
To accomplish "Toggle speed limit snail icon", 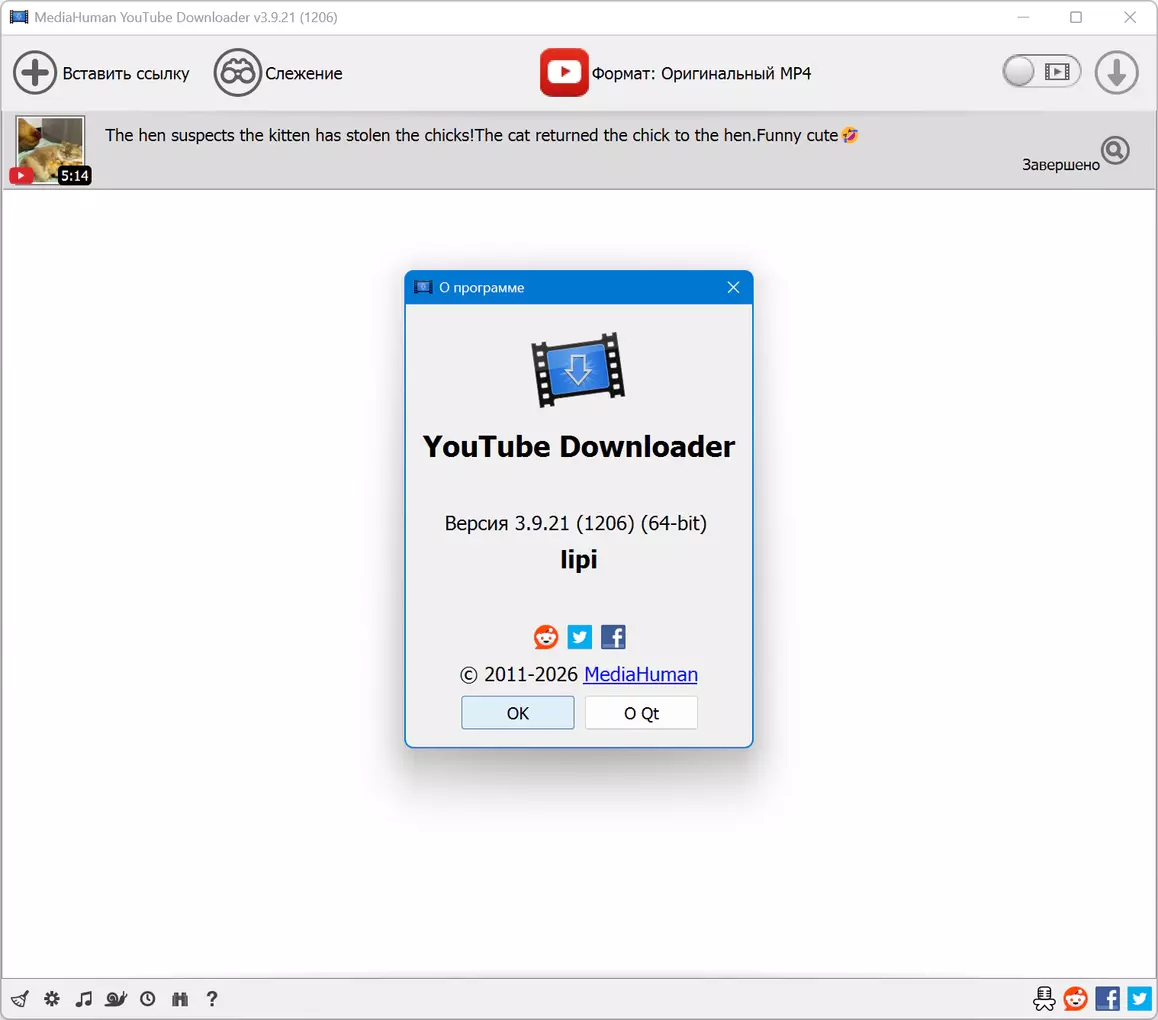I will coord(115,999).
